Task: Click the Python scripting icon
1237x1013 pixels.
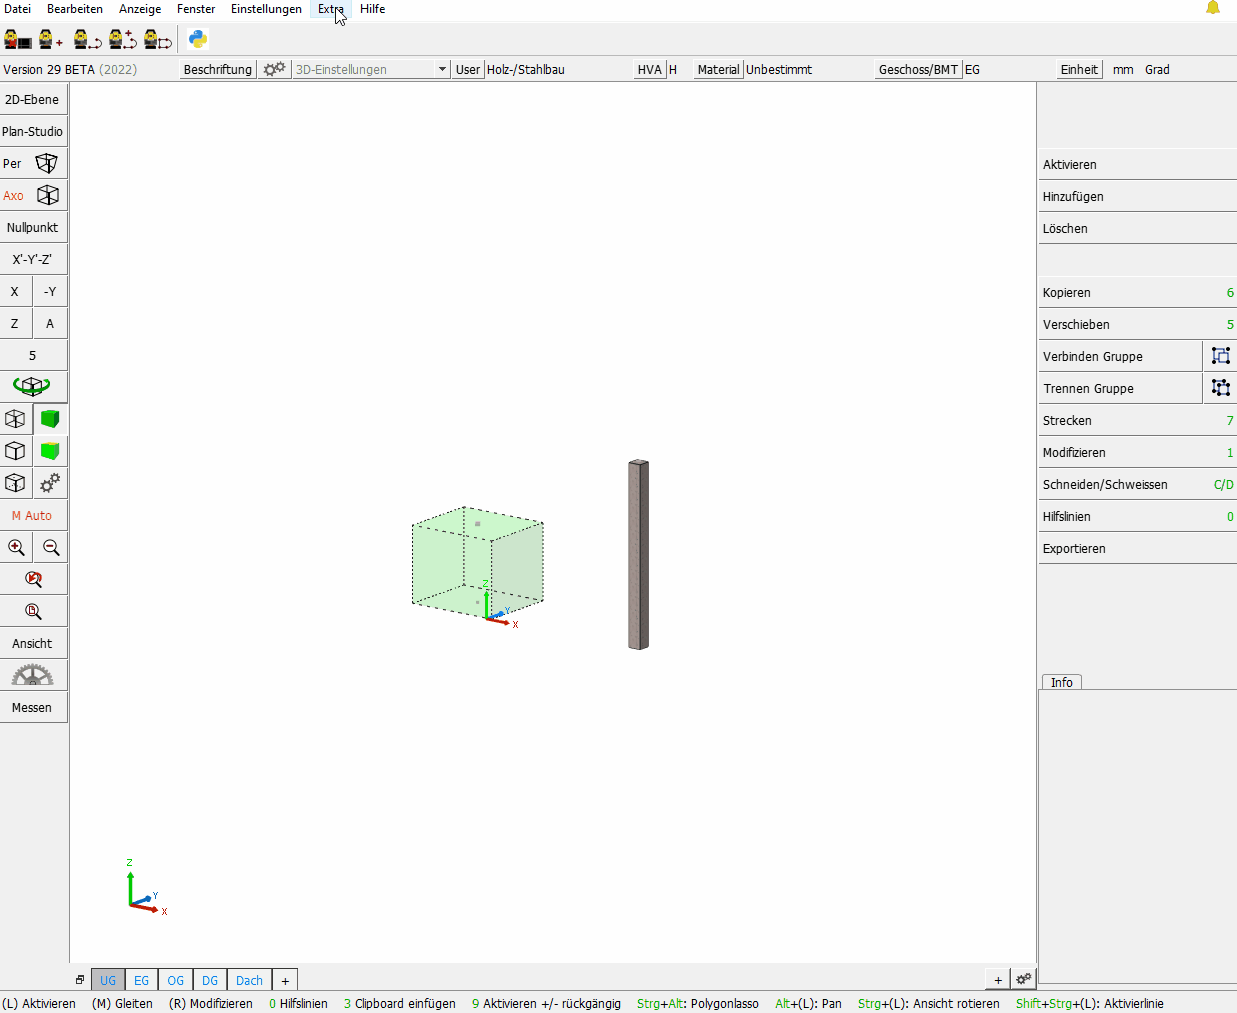Action: (x=198, y=39)
